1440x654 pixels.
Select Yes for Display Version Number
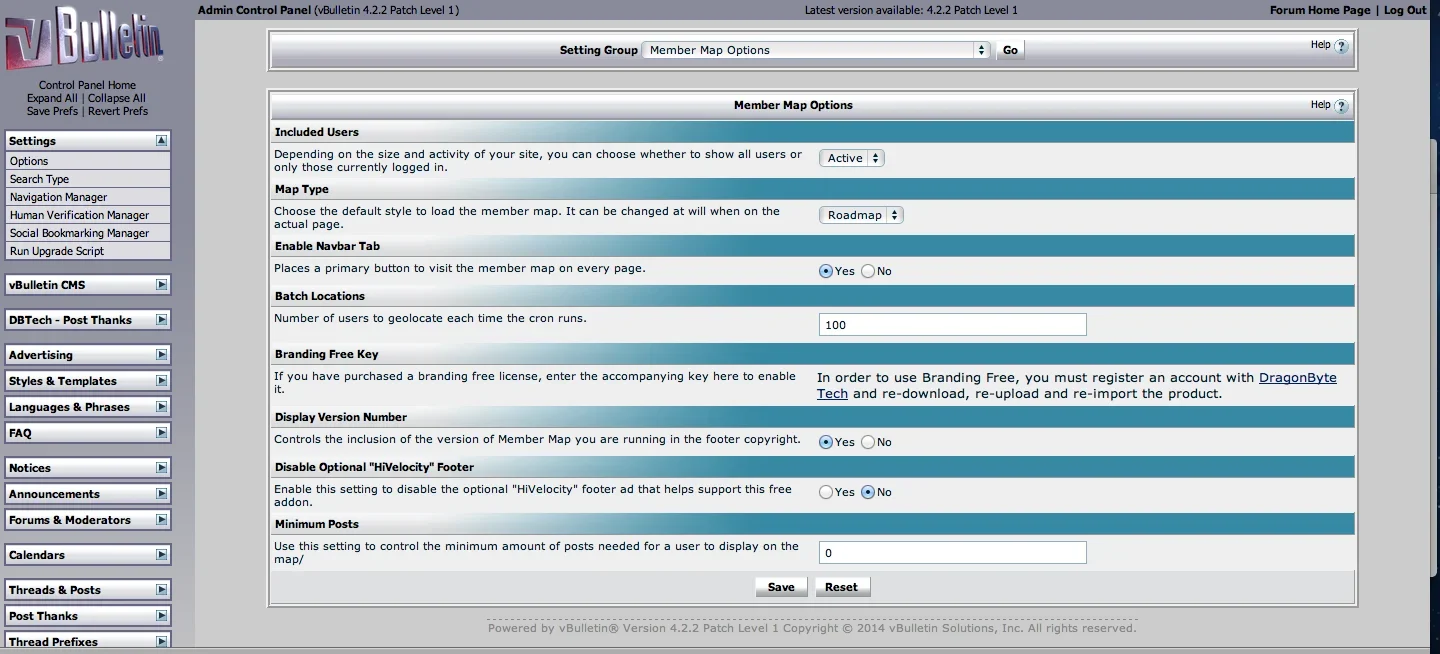826,442
